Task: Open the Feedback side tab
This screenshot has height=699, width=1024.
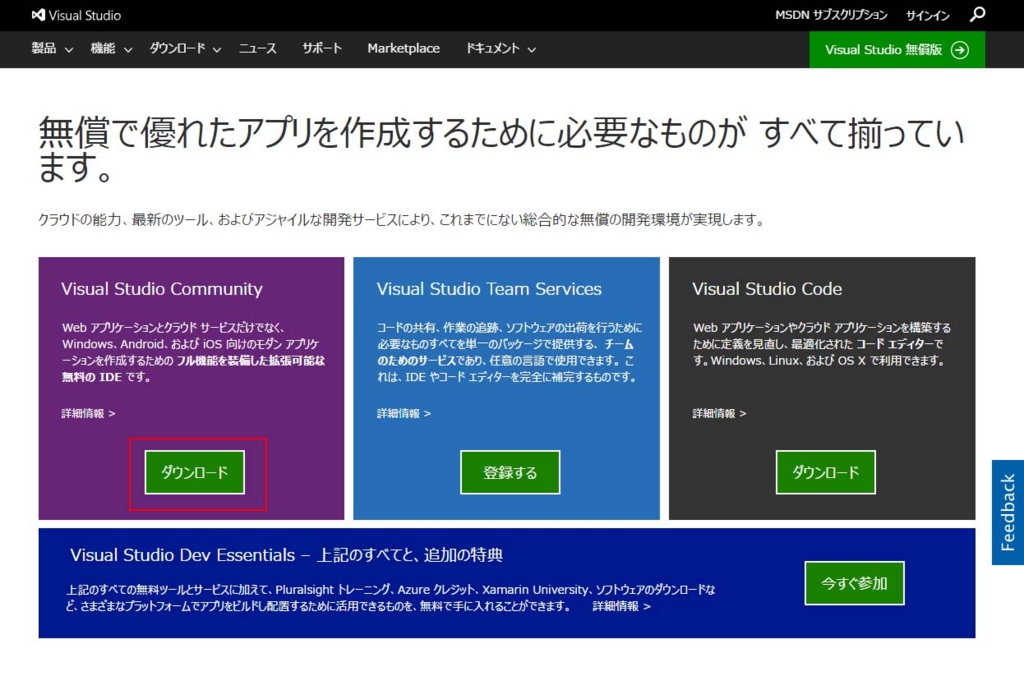Action: (x=1008, y=512)
